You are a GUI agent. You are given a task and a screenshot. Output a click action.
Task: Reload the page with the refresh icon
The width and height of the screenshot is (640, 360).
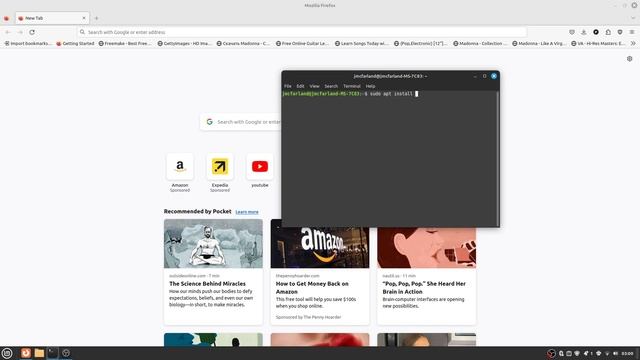click(x=32, y=32)
